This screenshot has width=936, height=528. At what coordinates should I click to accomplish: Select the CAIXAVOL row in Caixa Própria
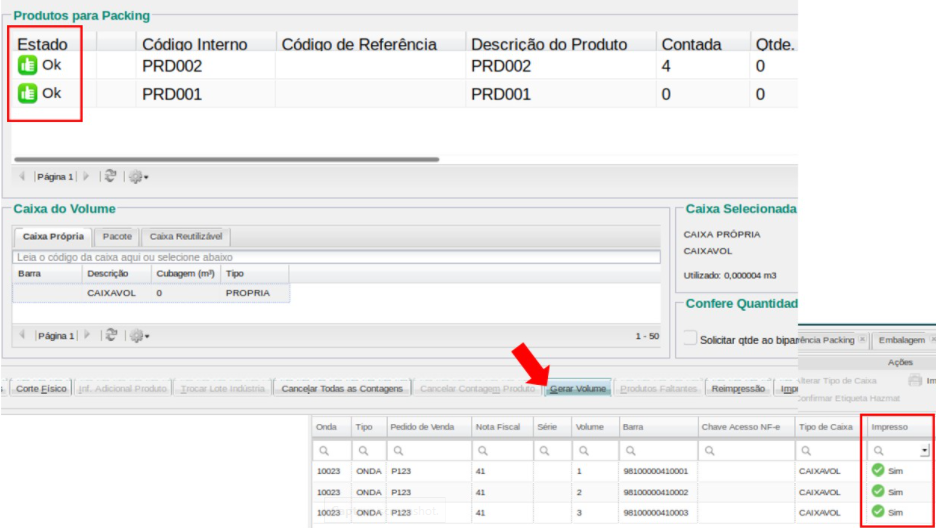pyautogui.click(x=151, y=293)
